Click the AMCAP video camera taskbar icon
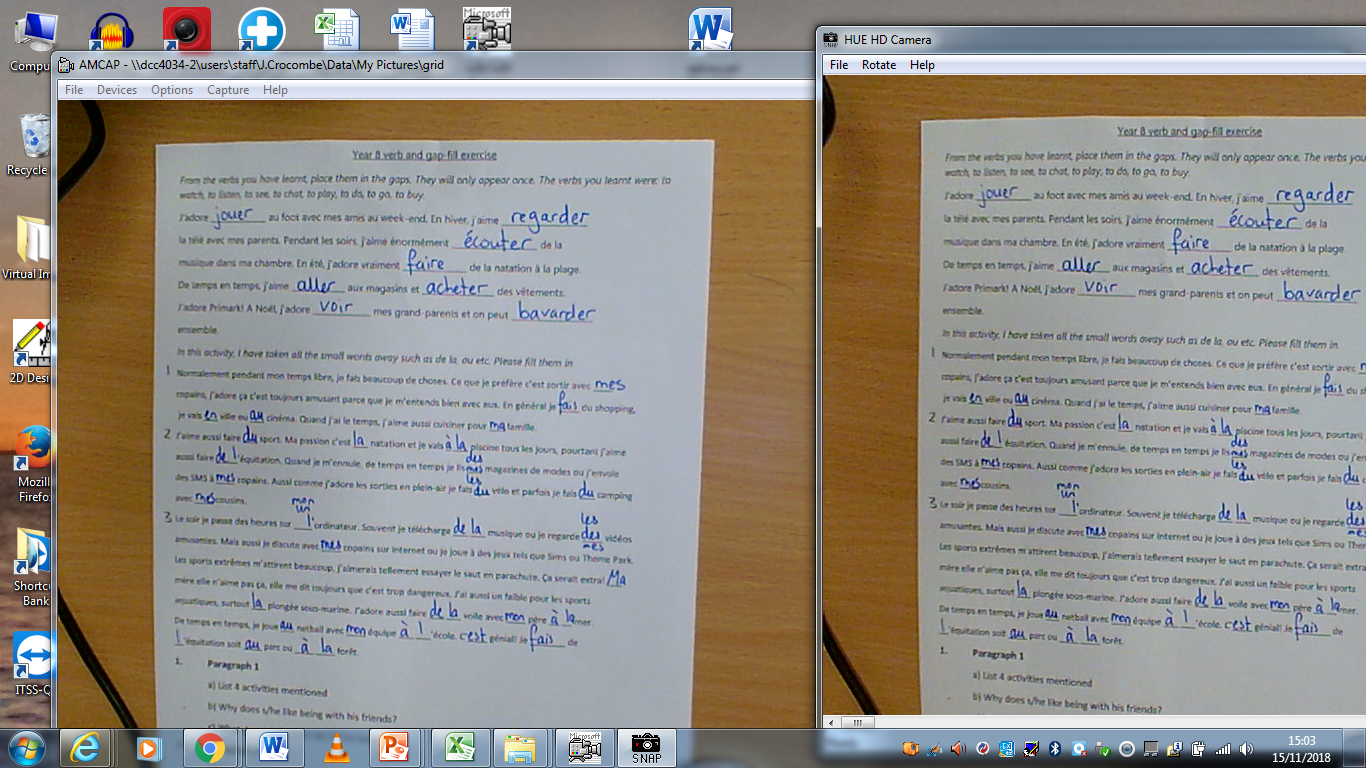Image resolution: width=1366 pixels, height=768 pixels. point(584,748)
